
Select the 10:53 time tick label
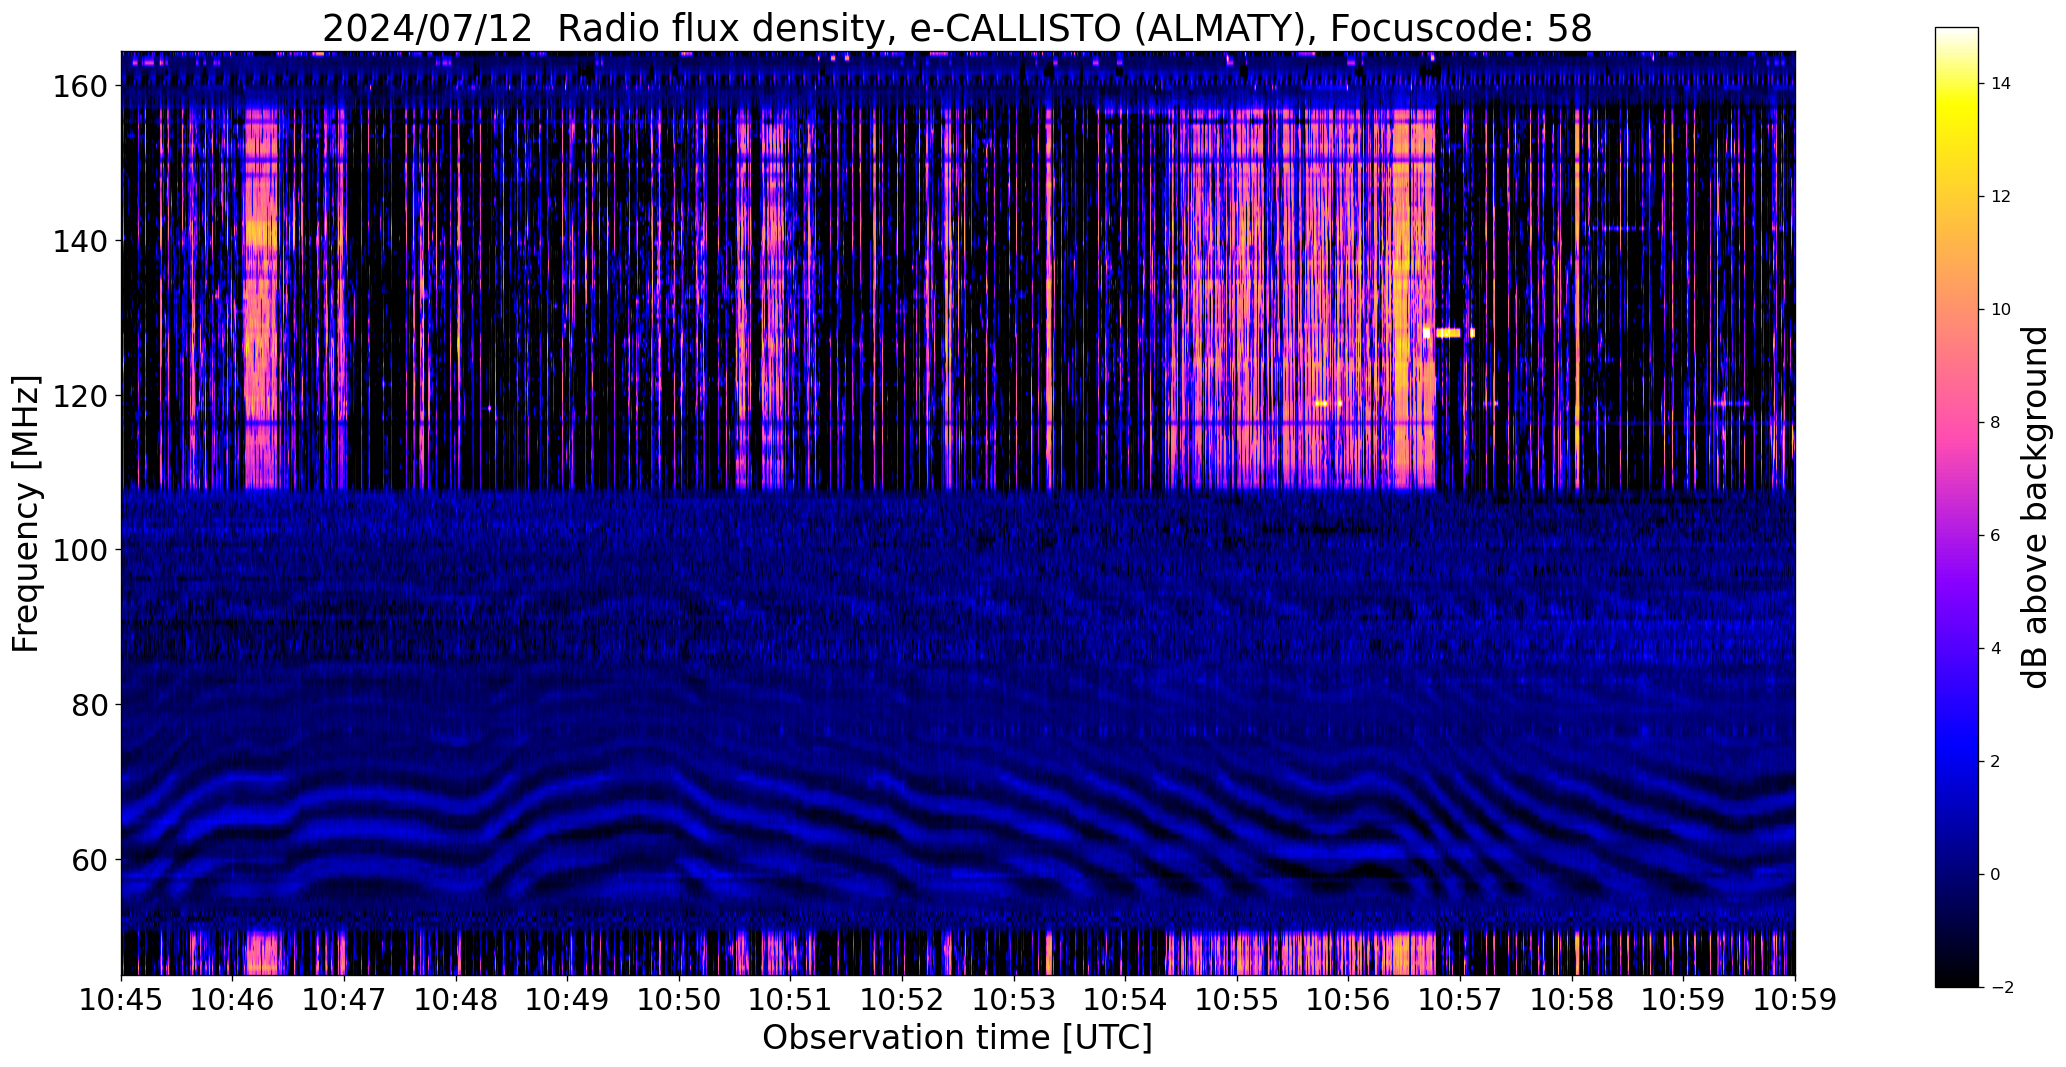coord(1014,1000)
